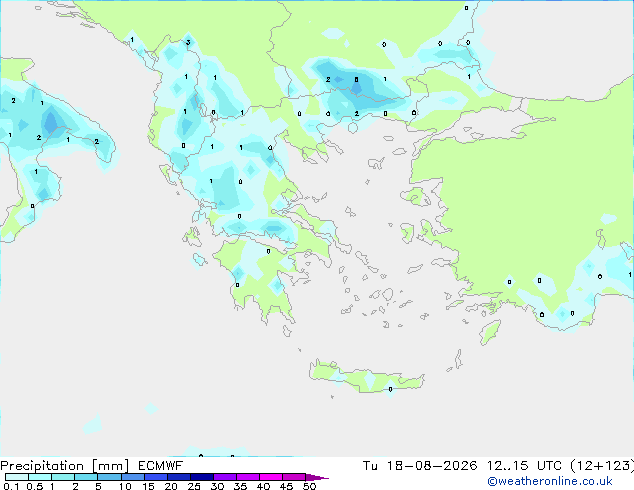Screen dimensions: 634x490
Task: Click the "ECMWF" model label
Action: click(x=161, y=466)
